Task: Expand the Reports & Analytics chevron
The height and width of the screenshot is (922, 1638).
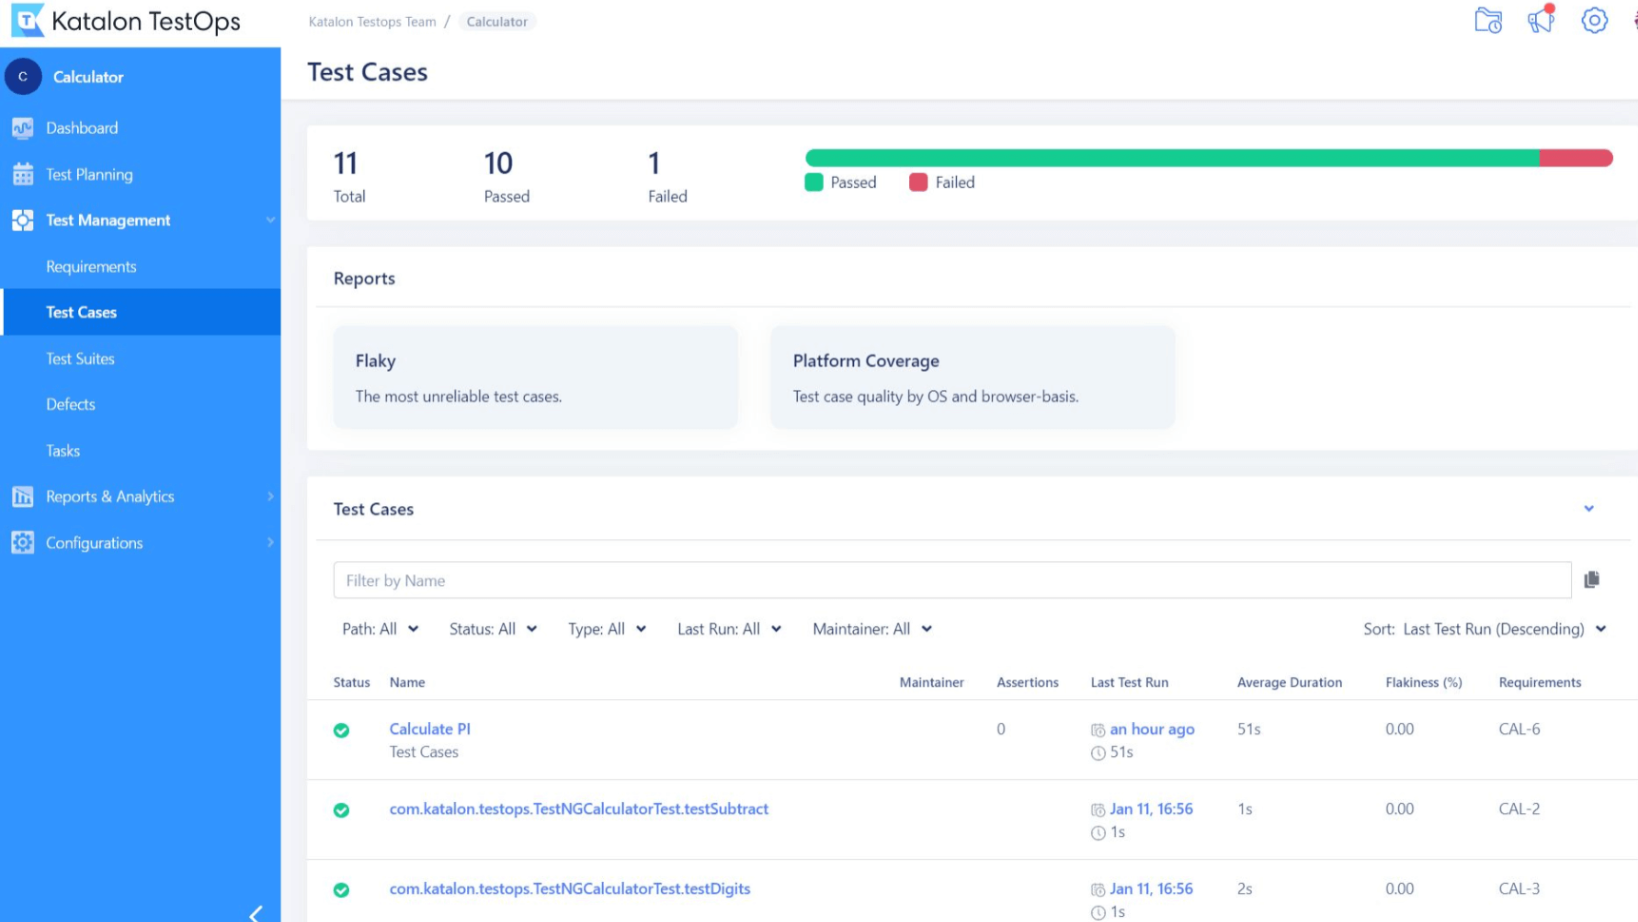Action: coord(270,496)
